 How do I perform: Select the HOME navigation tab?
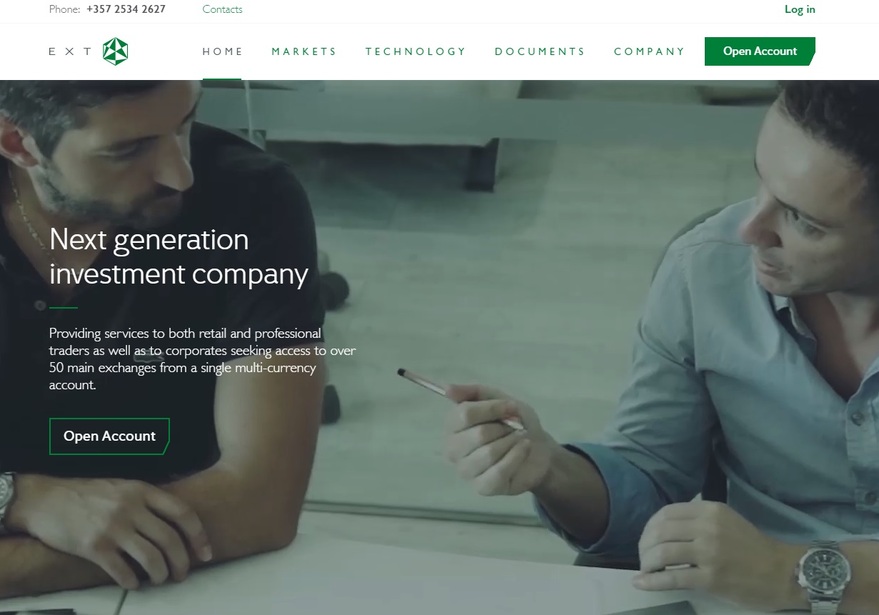click(x=223, y=52)
